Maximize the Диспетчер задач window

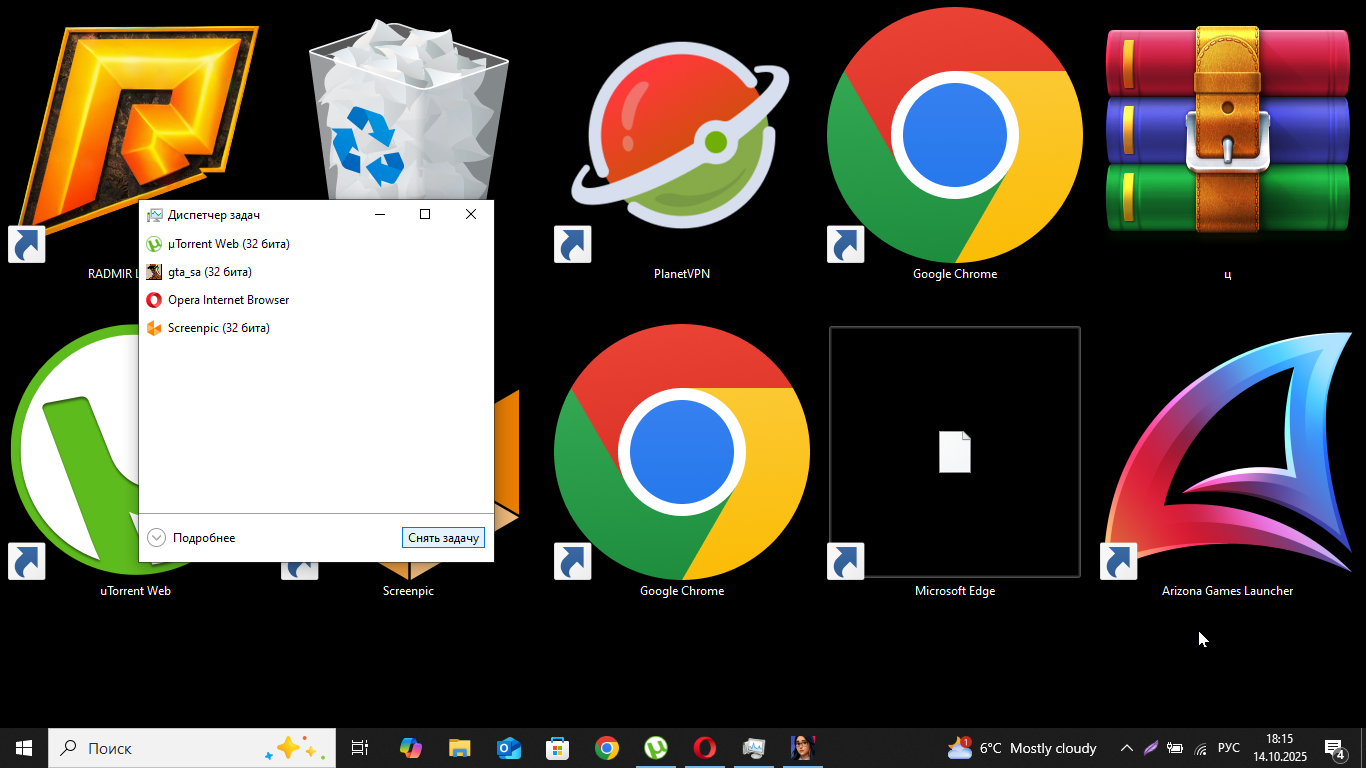point(425,214)
